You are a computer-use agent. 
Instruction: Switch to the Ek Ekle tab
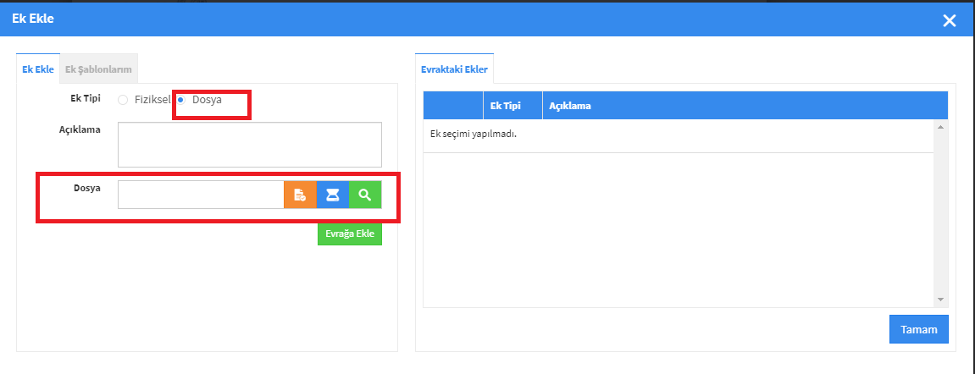(38, 70)
